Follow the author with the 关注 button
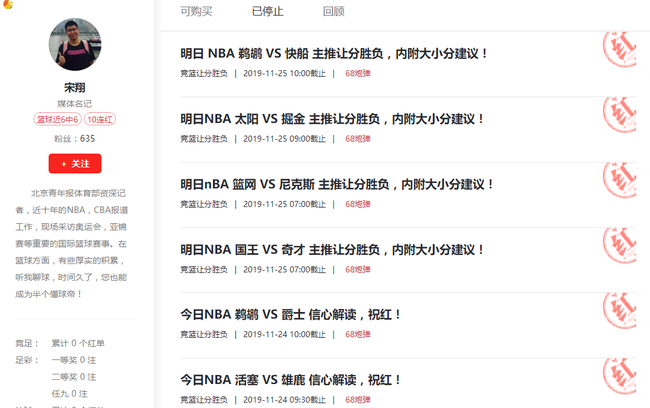650x408 pixels. [x=75, y=163]
